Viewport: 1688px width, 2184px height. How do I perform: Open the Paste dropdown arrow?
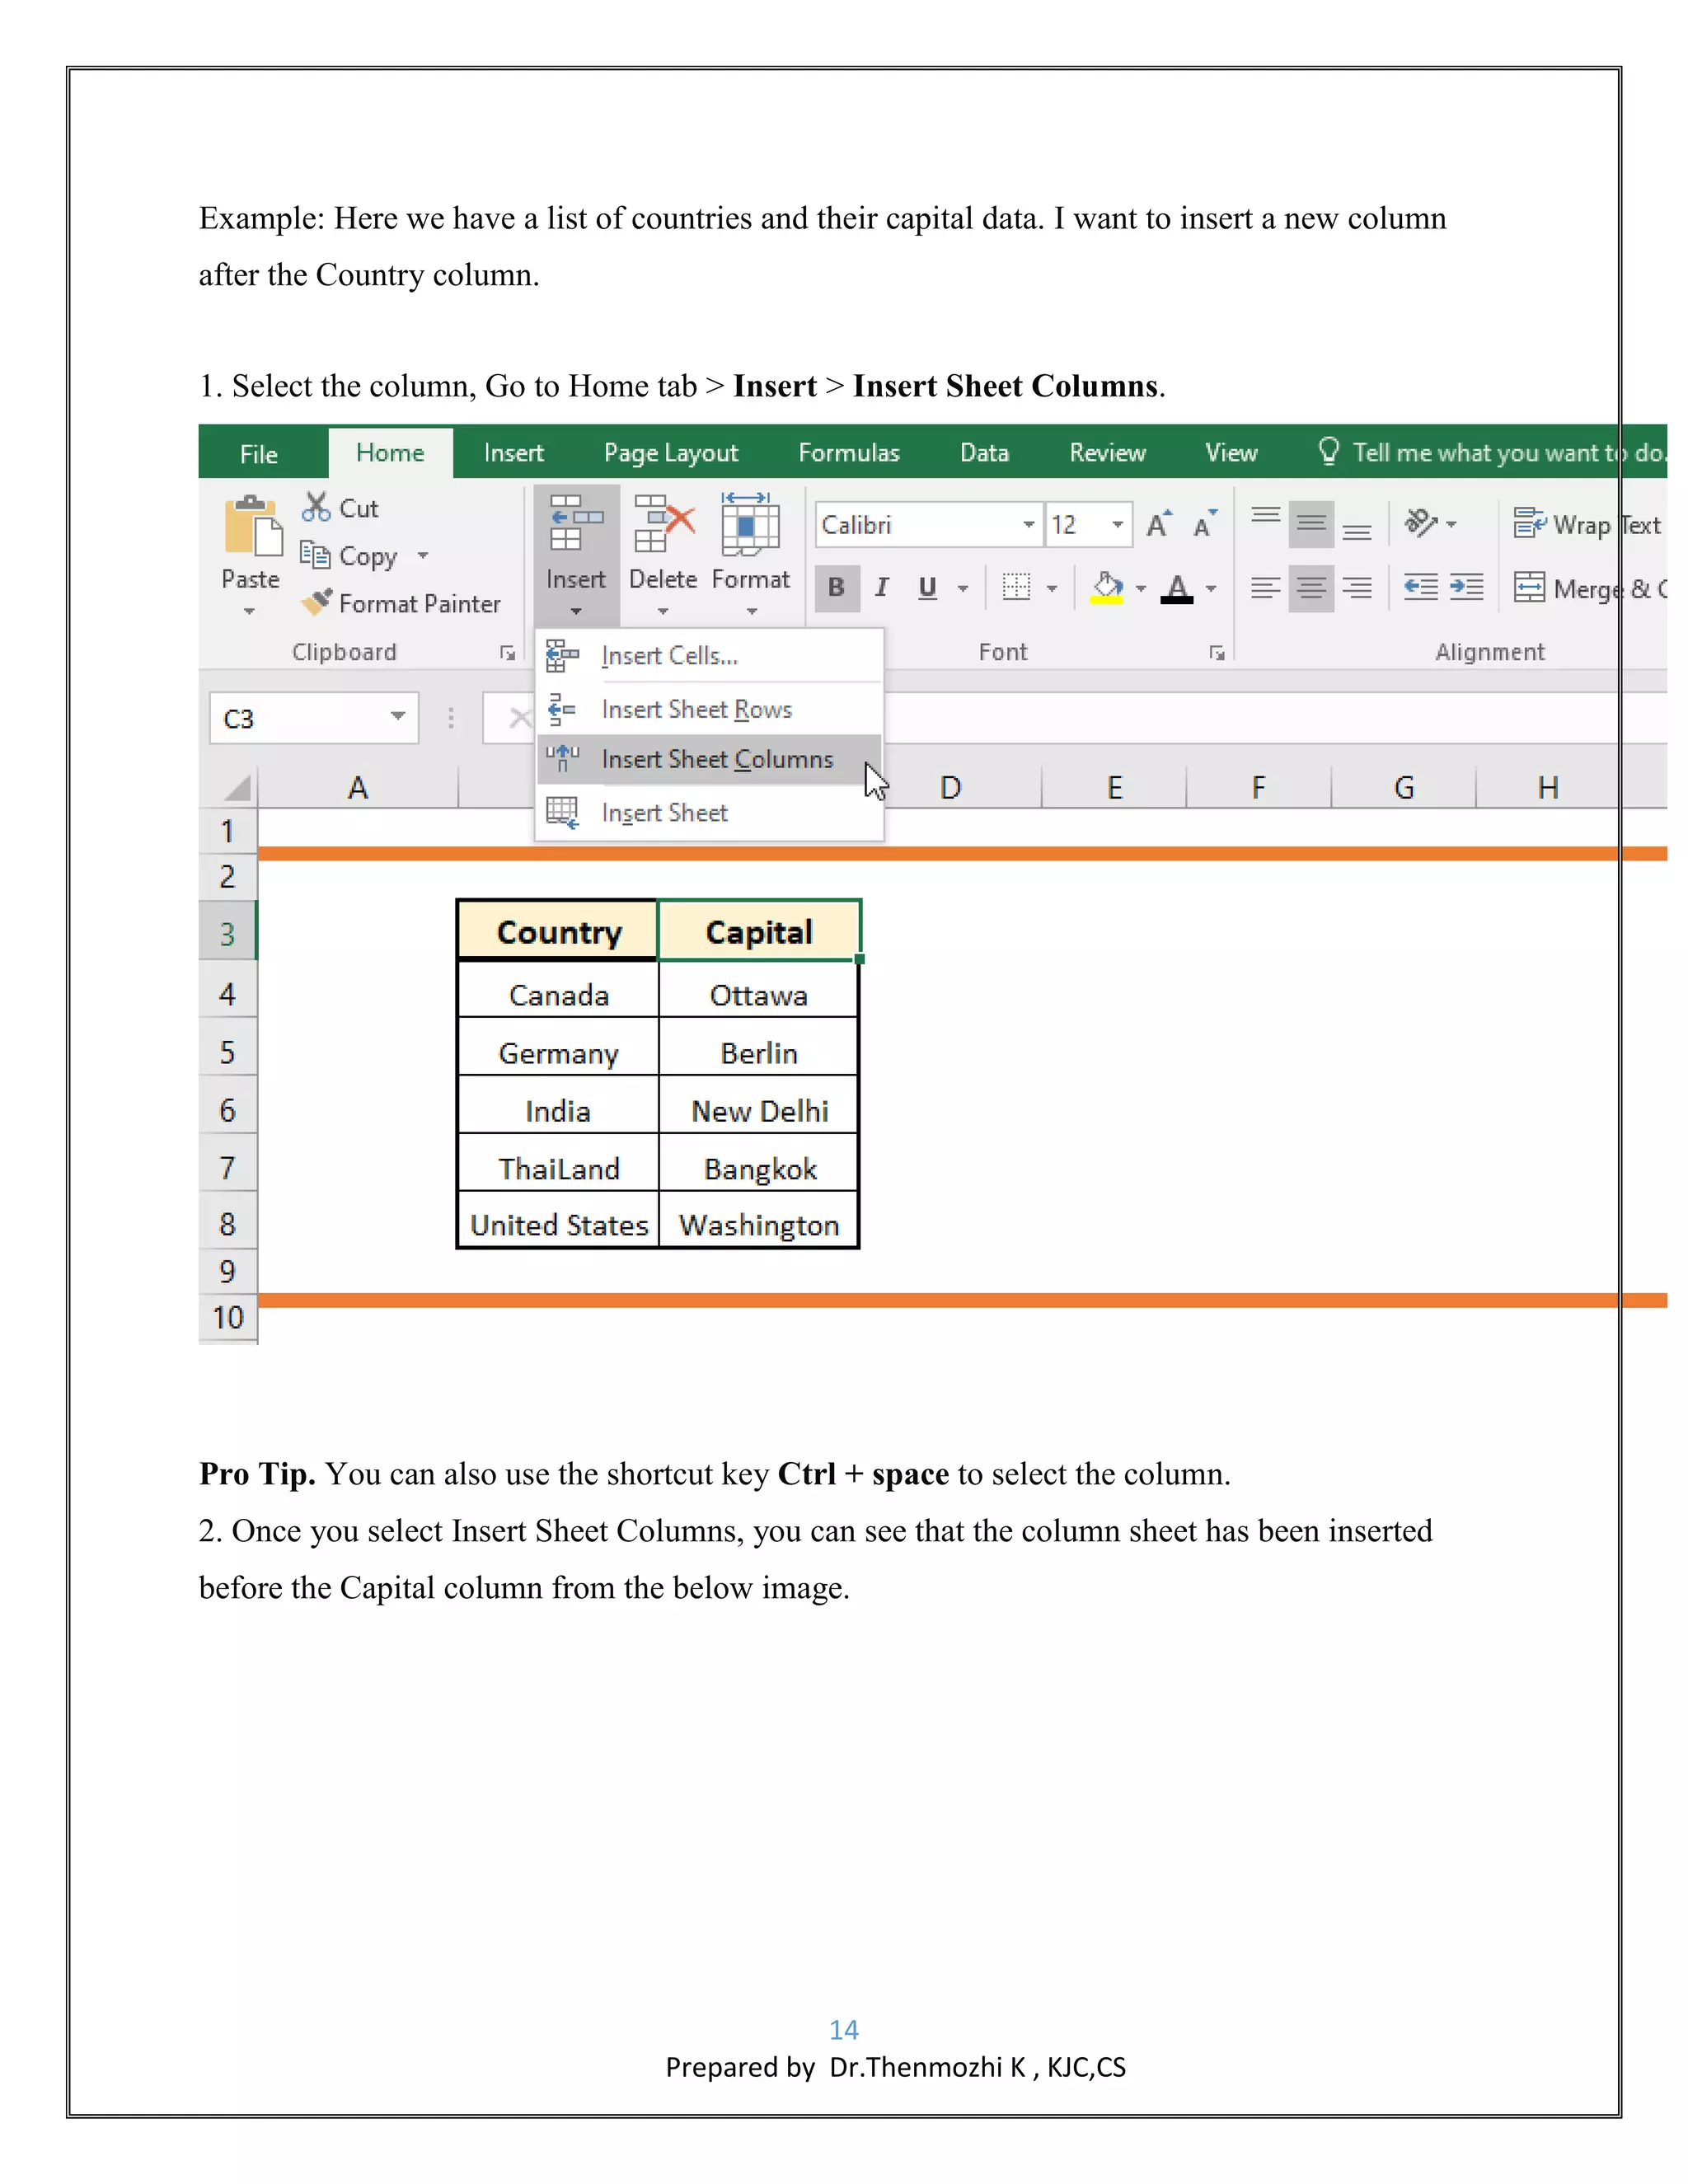[250, 611]
